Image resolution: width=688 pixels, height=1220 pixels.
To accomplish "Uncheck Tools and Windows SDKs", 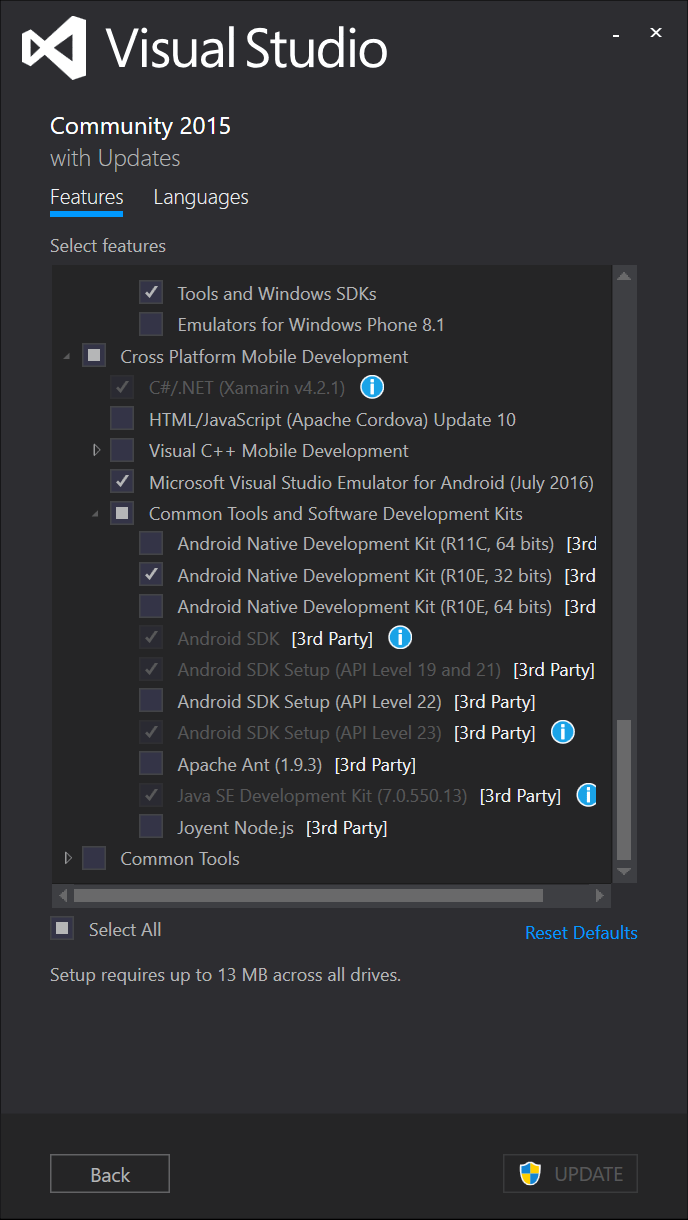I will coord(151,293).
